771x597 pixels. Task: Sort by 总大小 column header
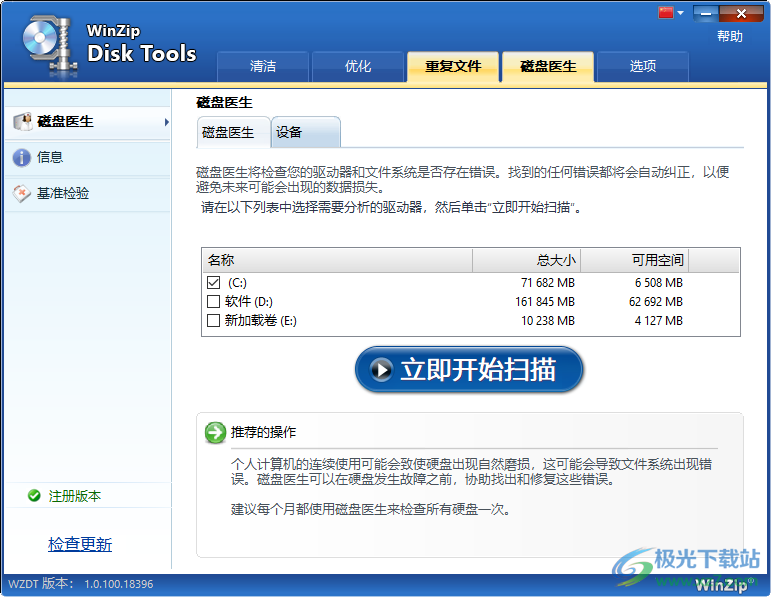point(527,260)
